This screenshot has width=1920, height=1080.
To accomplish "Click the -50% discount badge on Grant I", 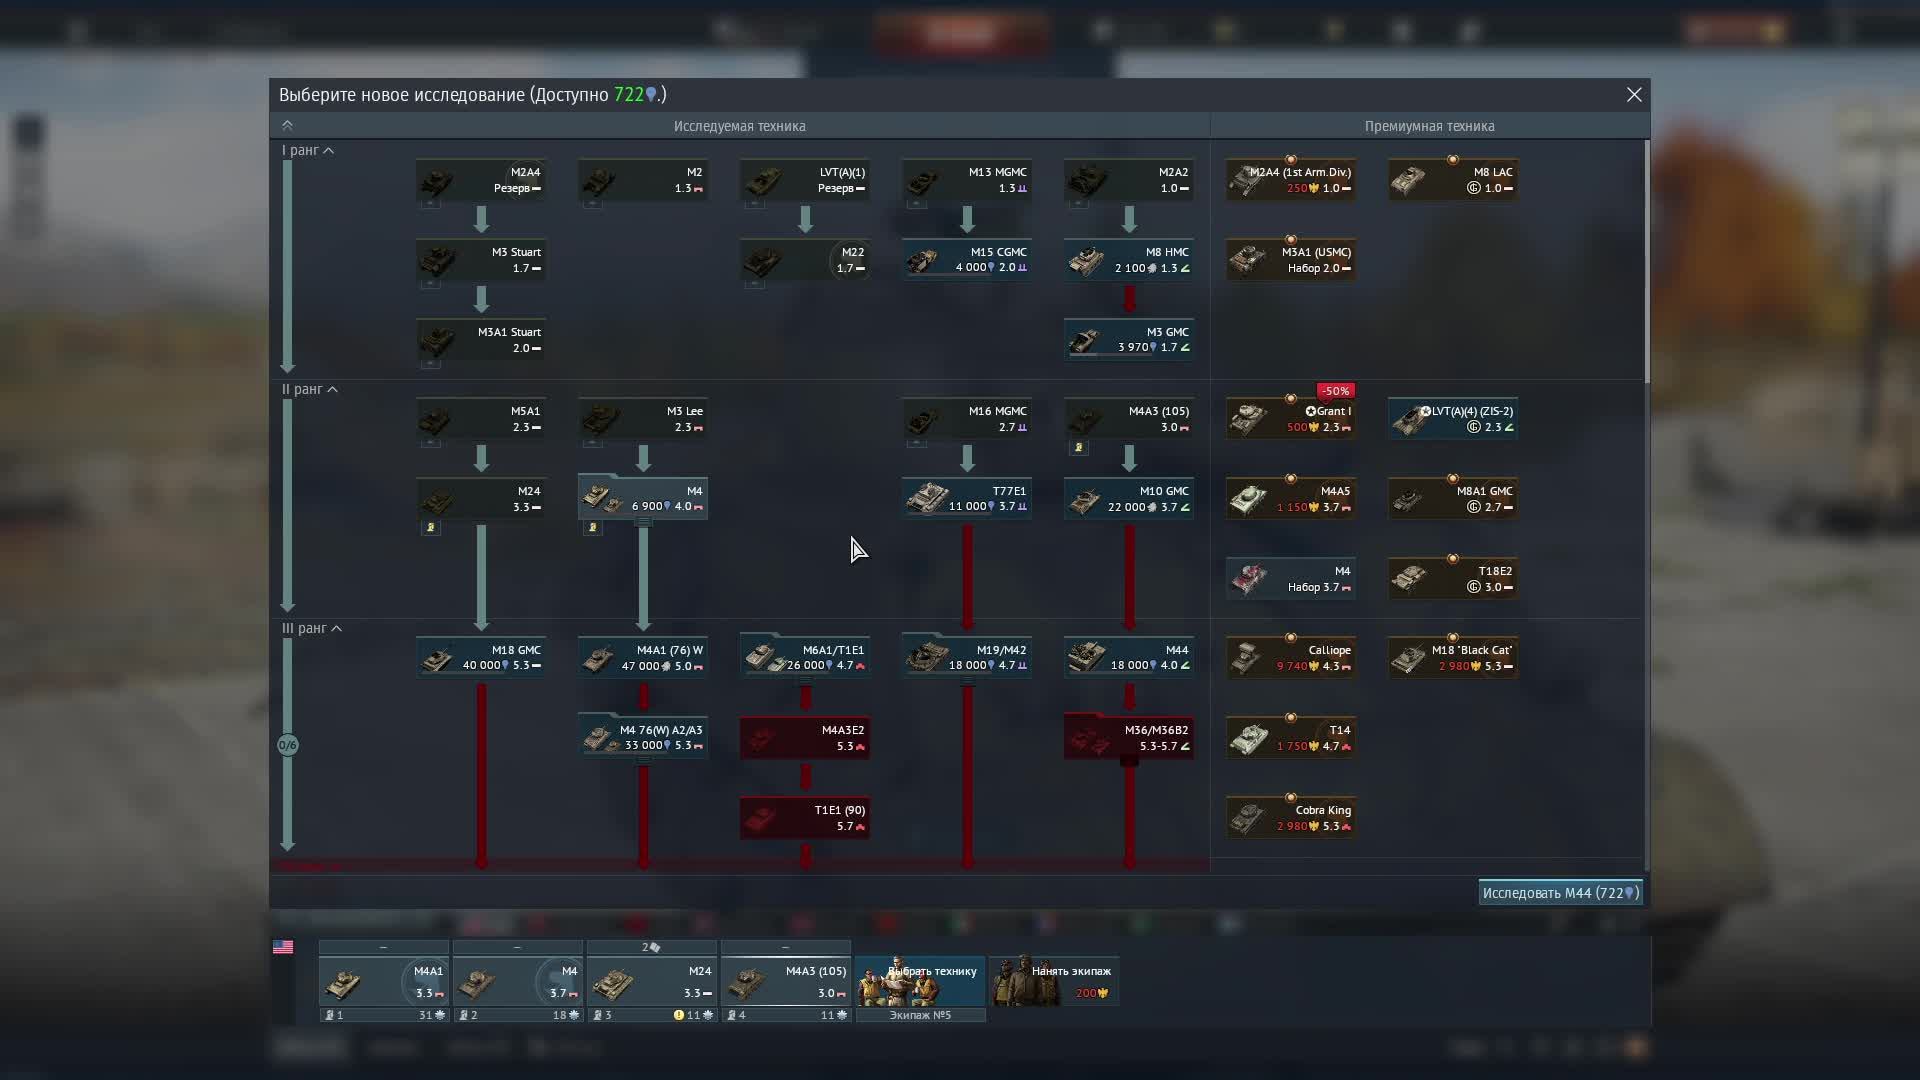I will [x=1336, y=391].
